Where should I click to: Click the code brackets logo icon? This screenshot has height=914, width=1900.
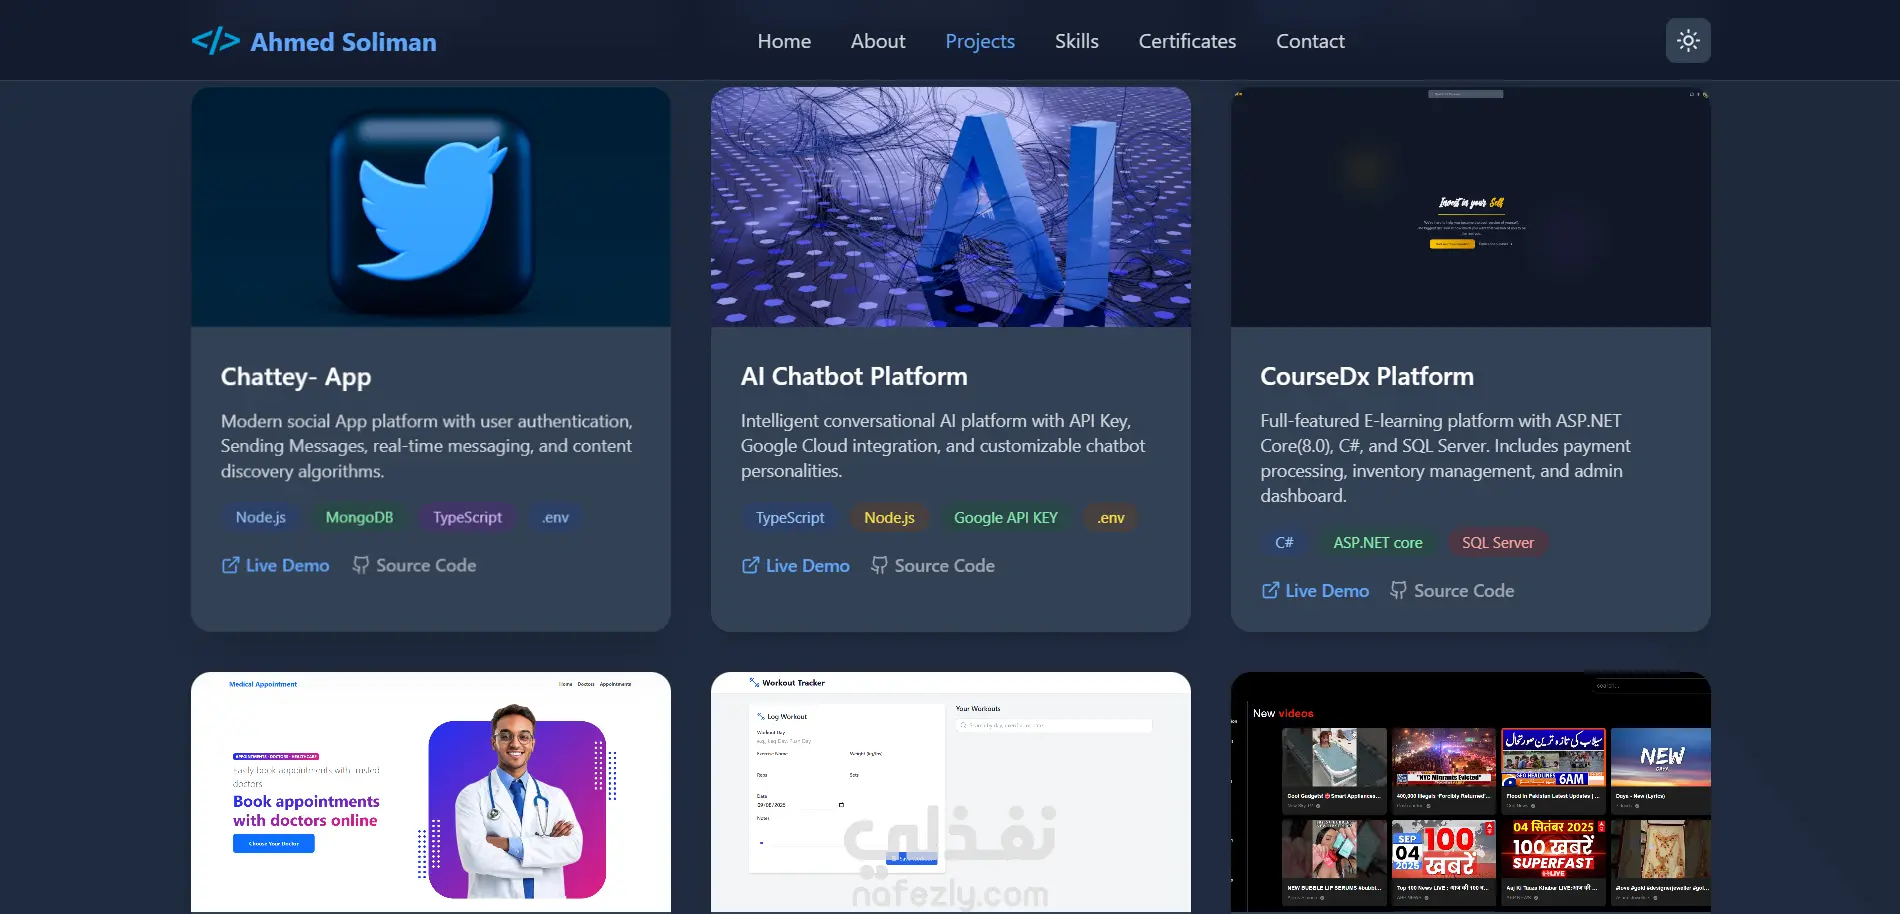(x=215, y=41)
